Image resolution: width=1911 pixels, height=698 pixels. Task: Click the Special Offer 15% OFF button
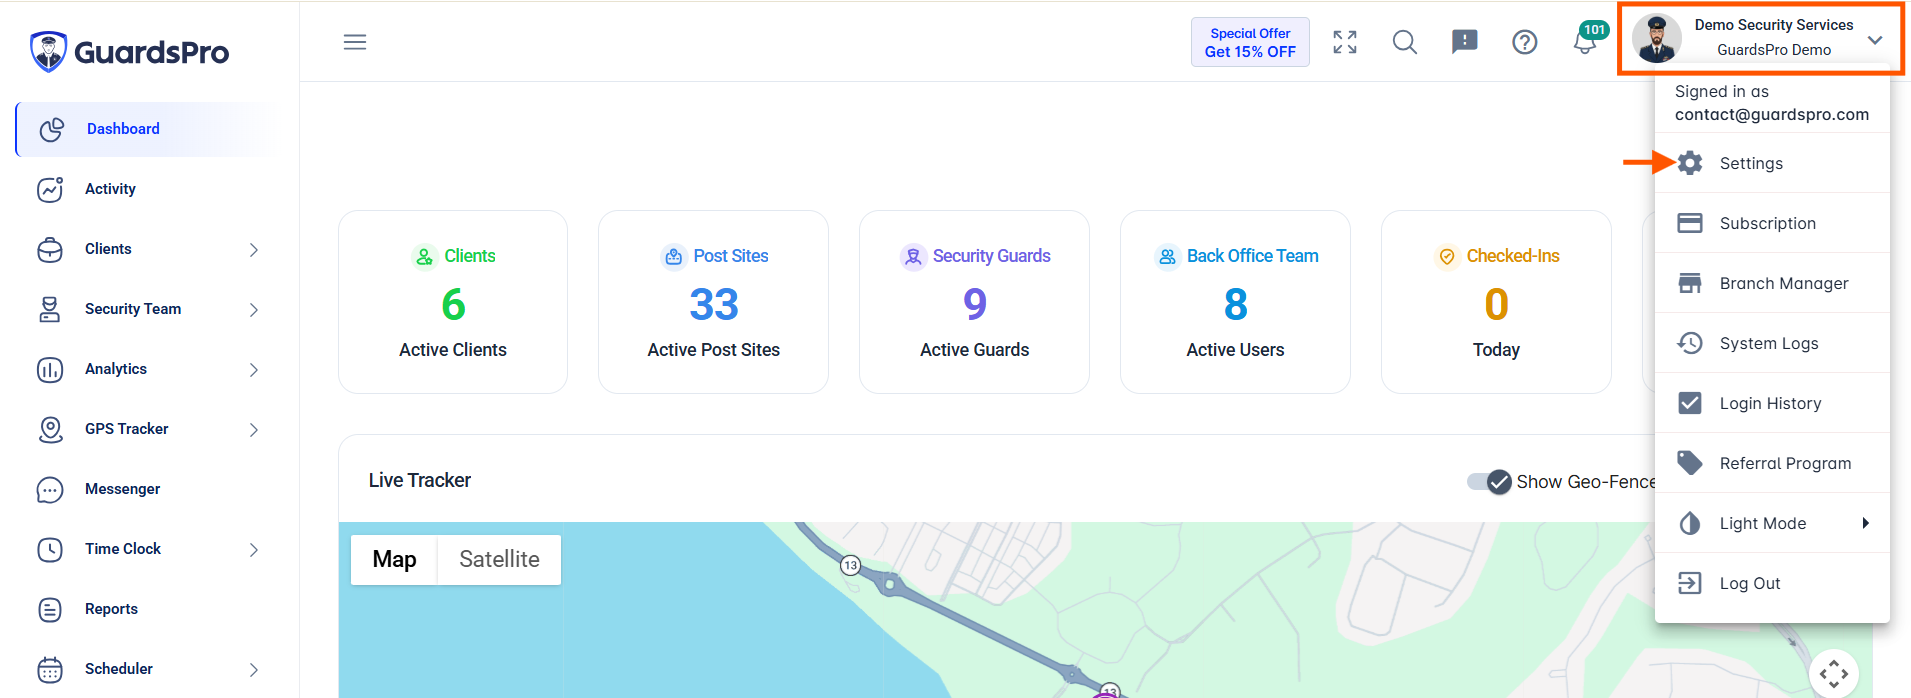(1250, 42)
